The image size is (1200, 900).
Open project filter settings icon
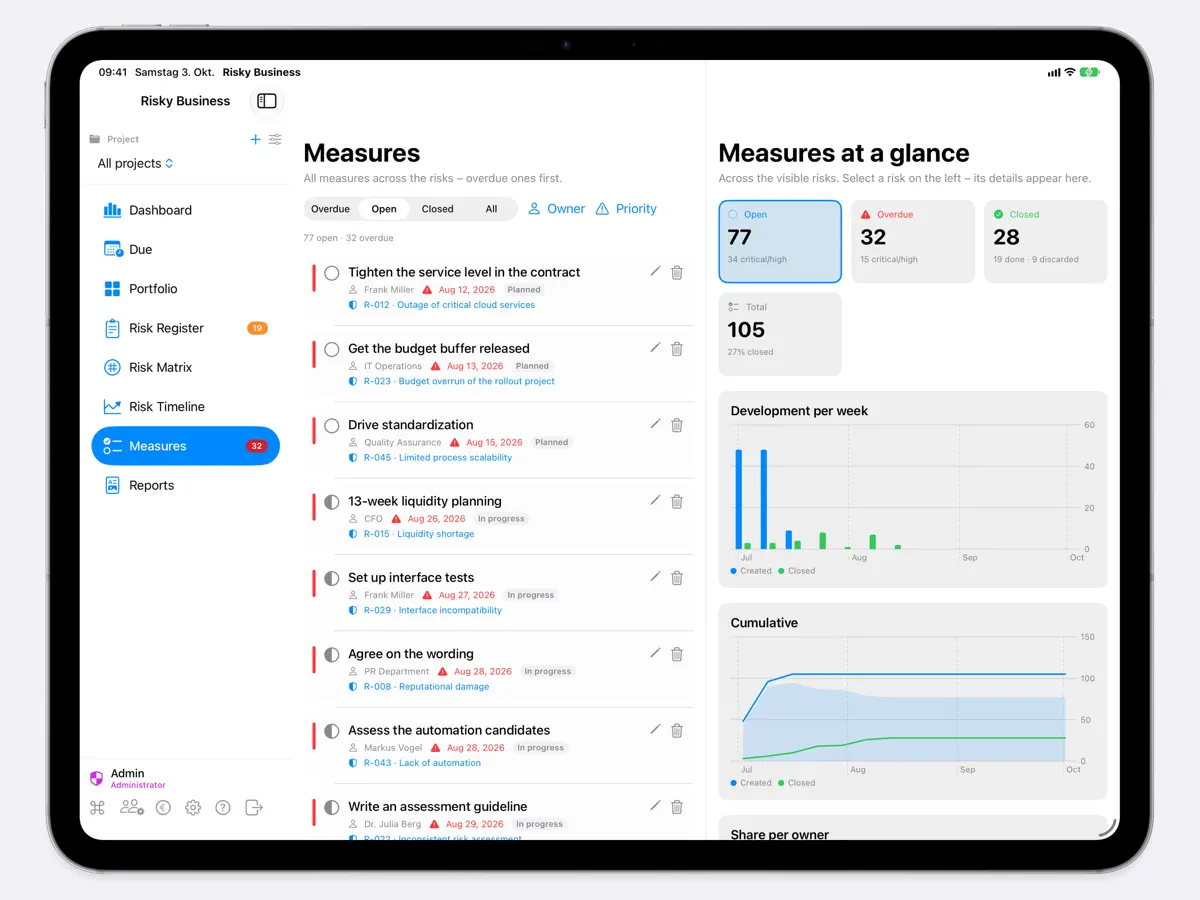(x=276, y=139)
